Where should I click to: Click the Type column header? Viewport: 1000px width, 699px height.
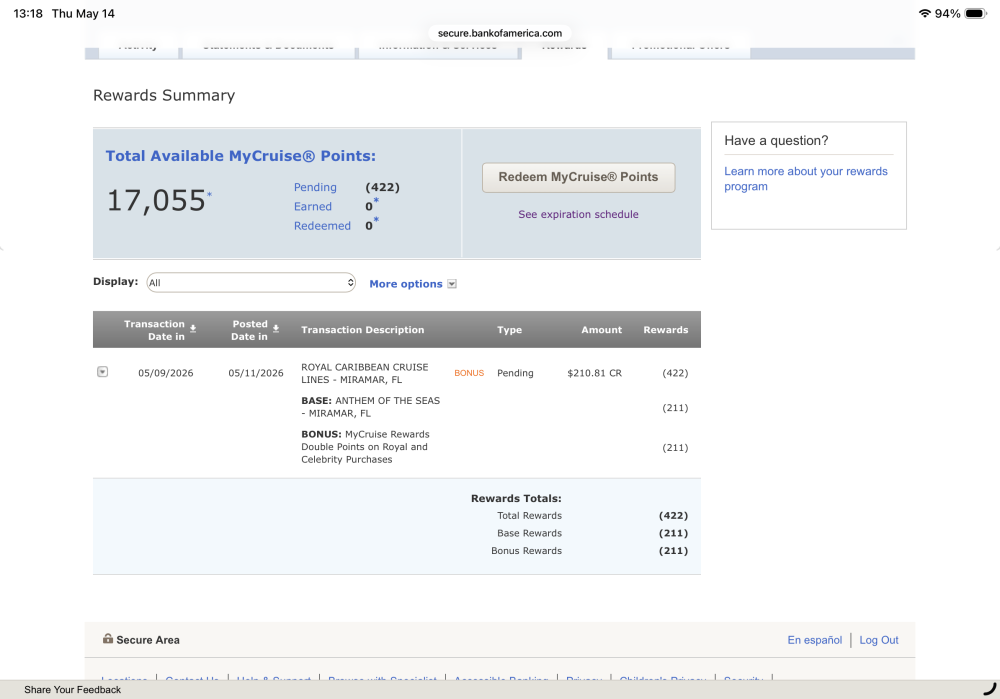pos(510,330)
